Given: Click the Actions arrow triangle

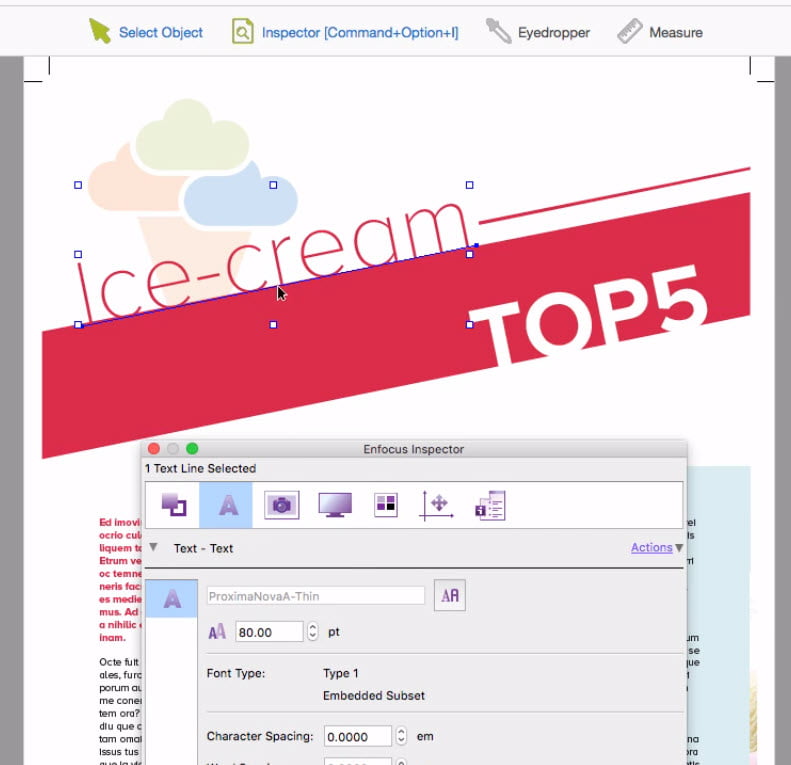Looking at the screenshot, I should point(679,548).
